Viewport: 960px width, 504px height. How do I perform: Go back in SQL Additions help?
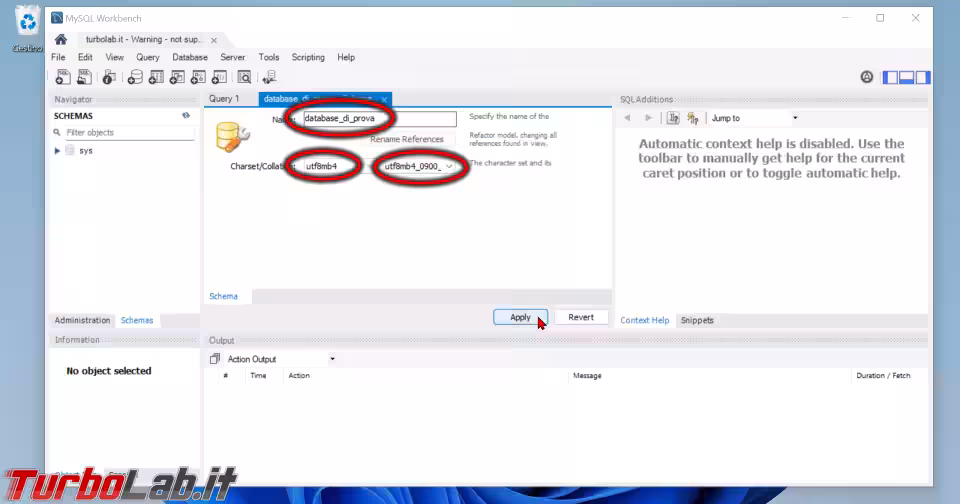pos(627,118)
